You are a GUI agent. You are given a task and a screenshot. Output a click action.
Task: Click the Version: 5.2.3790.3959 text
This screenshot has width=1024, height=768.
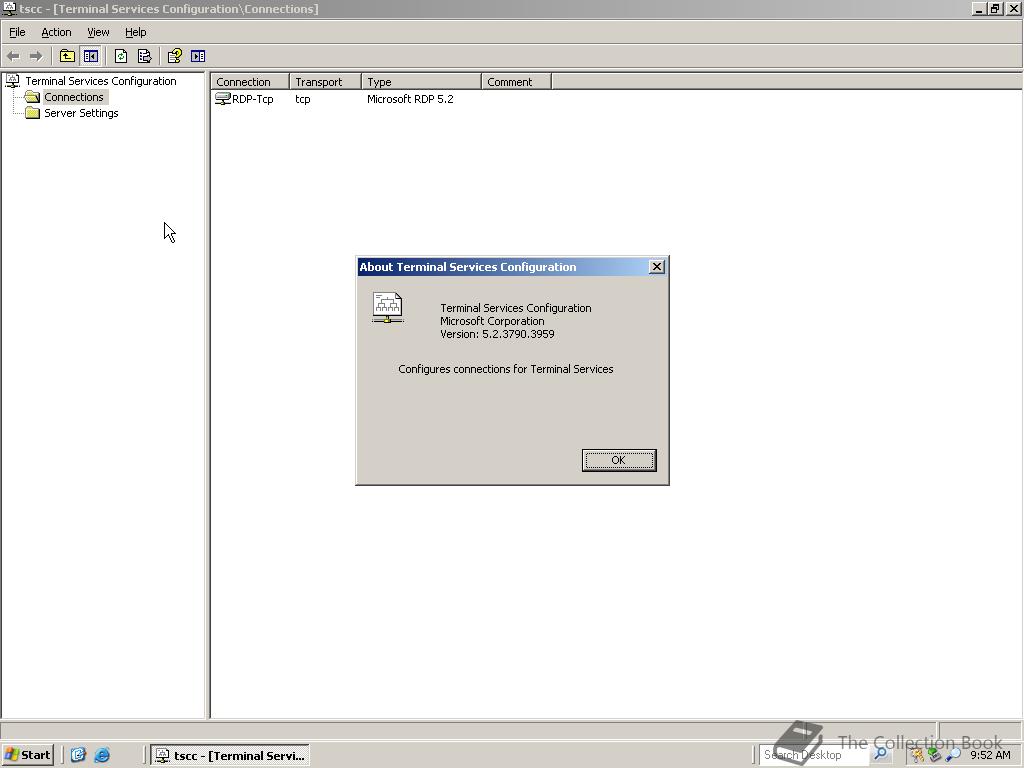(x=497, y=334)
